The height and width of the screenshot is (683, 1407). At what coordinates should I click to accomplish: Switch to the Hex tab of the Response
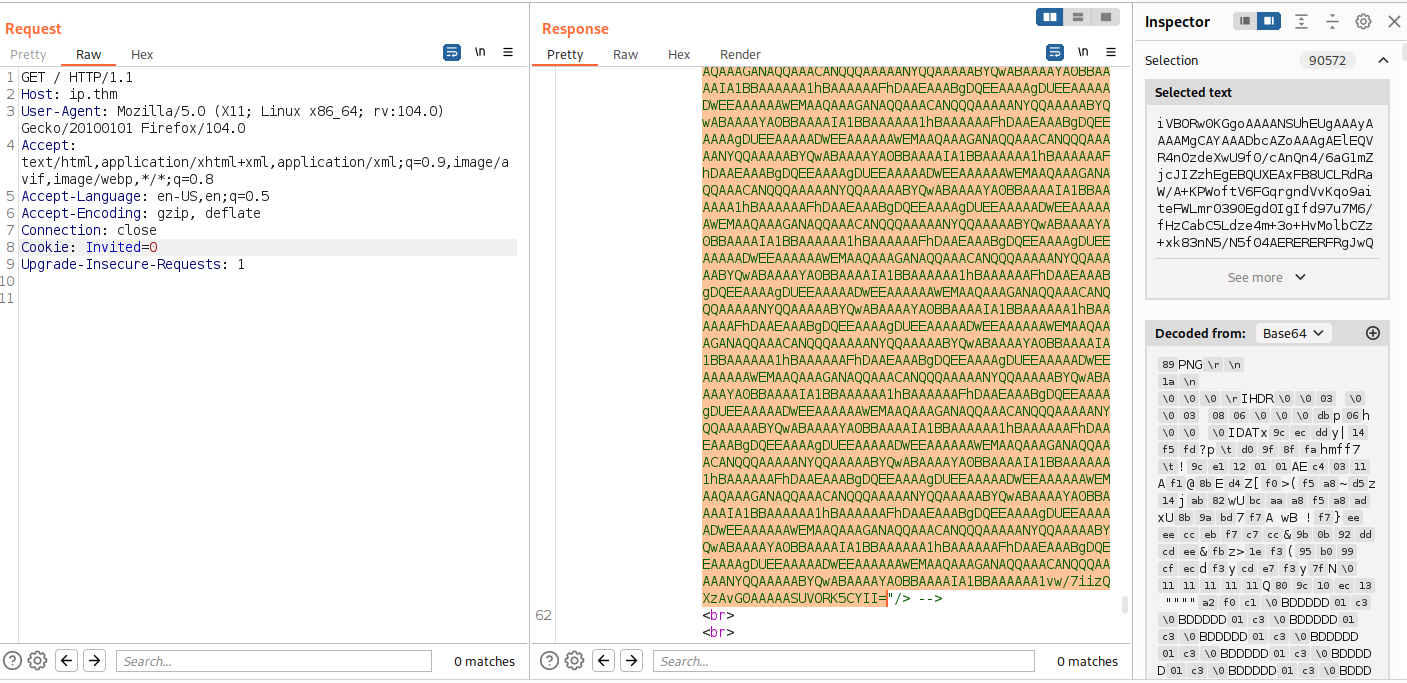click(x=679, y=54)
